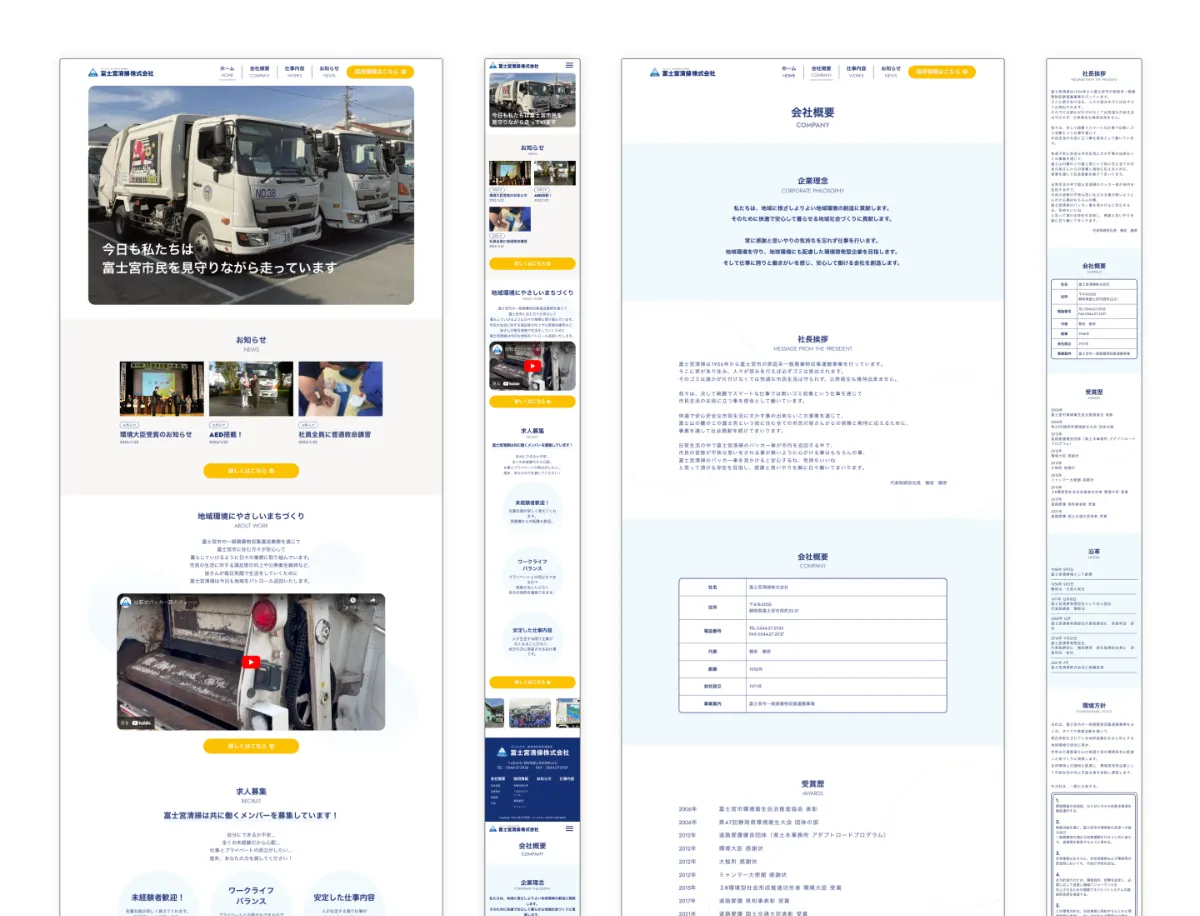Select 会社概要 COMPANY in the homepage nav
Screen dimensions: 1200x916
click(x=260, y=71)
